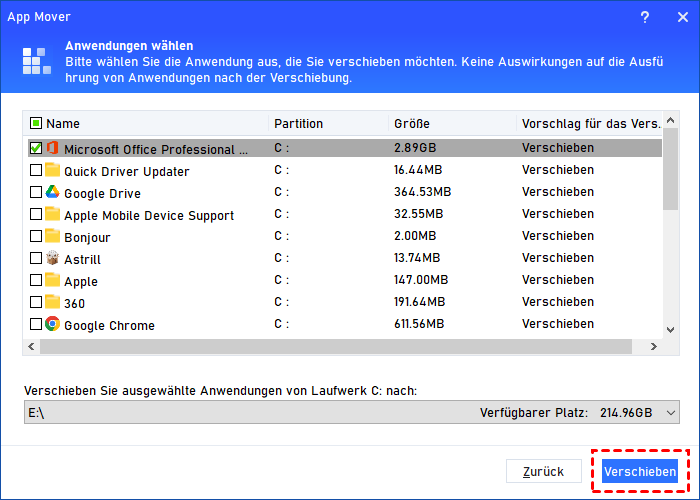This screenshot has height=500, width=700.
Task: Click the 360 folder icon
Action: pos(53,303)
